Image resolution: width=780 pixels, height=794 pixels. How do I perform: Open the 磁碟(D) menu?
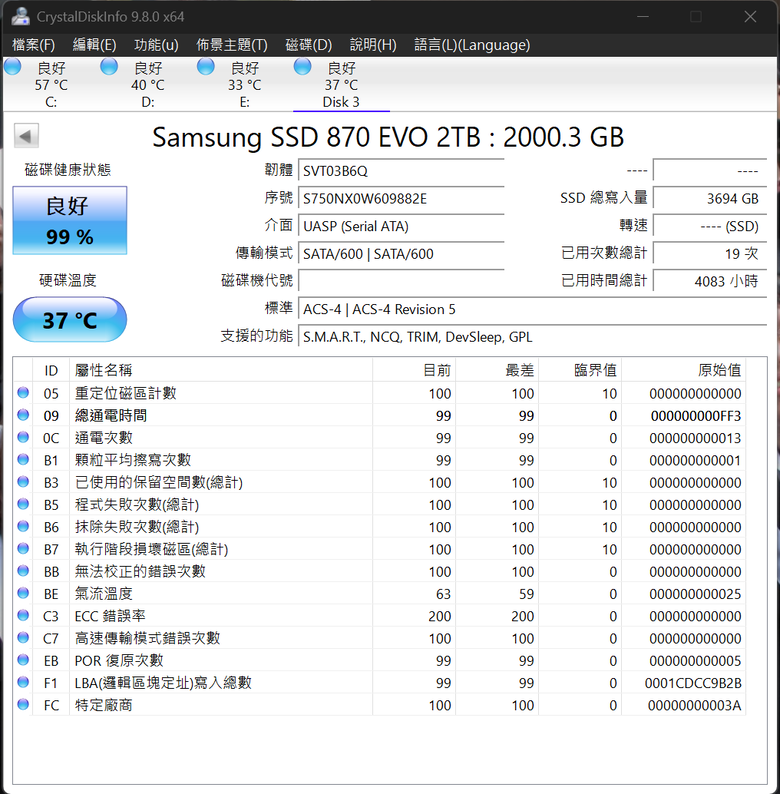308,45
